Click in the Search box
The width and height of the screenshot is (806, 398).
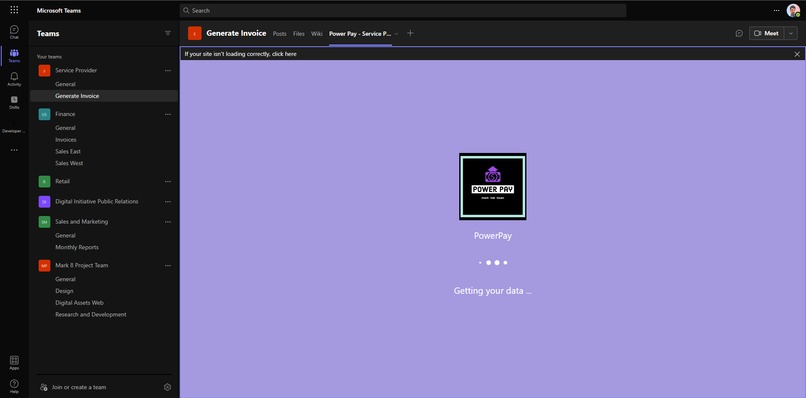403,10
